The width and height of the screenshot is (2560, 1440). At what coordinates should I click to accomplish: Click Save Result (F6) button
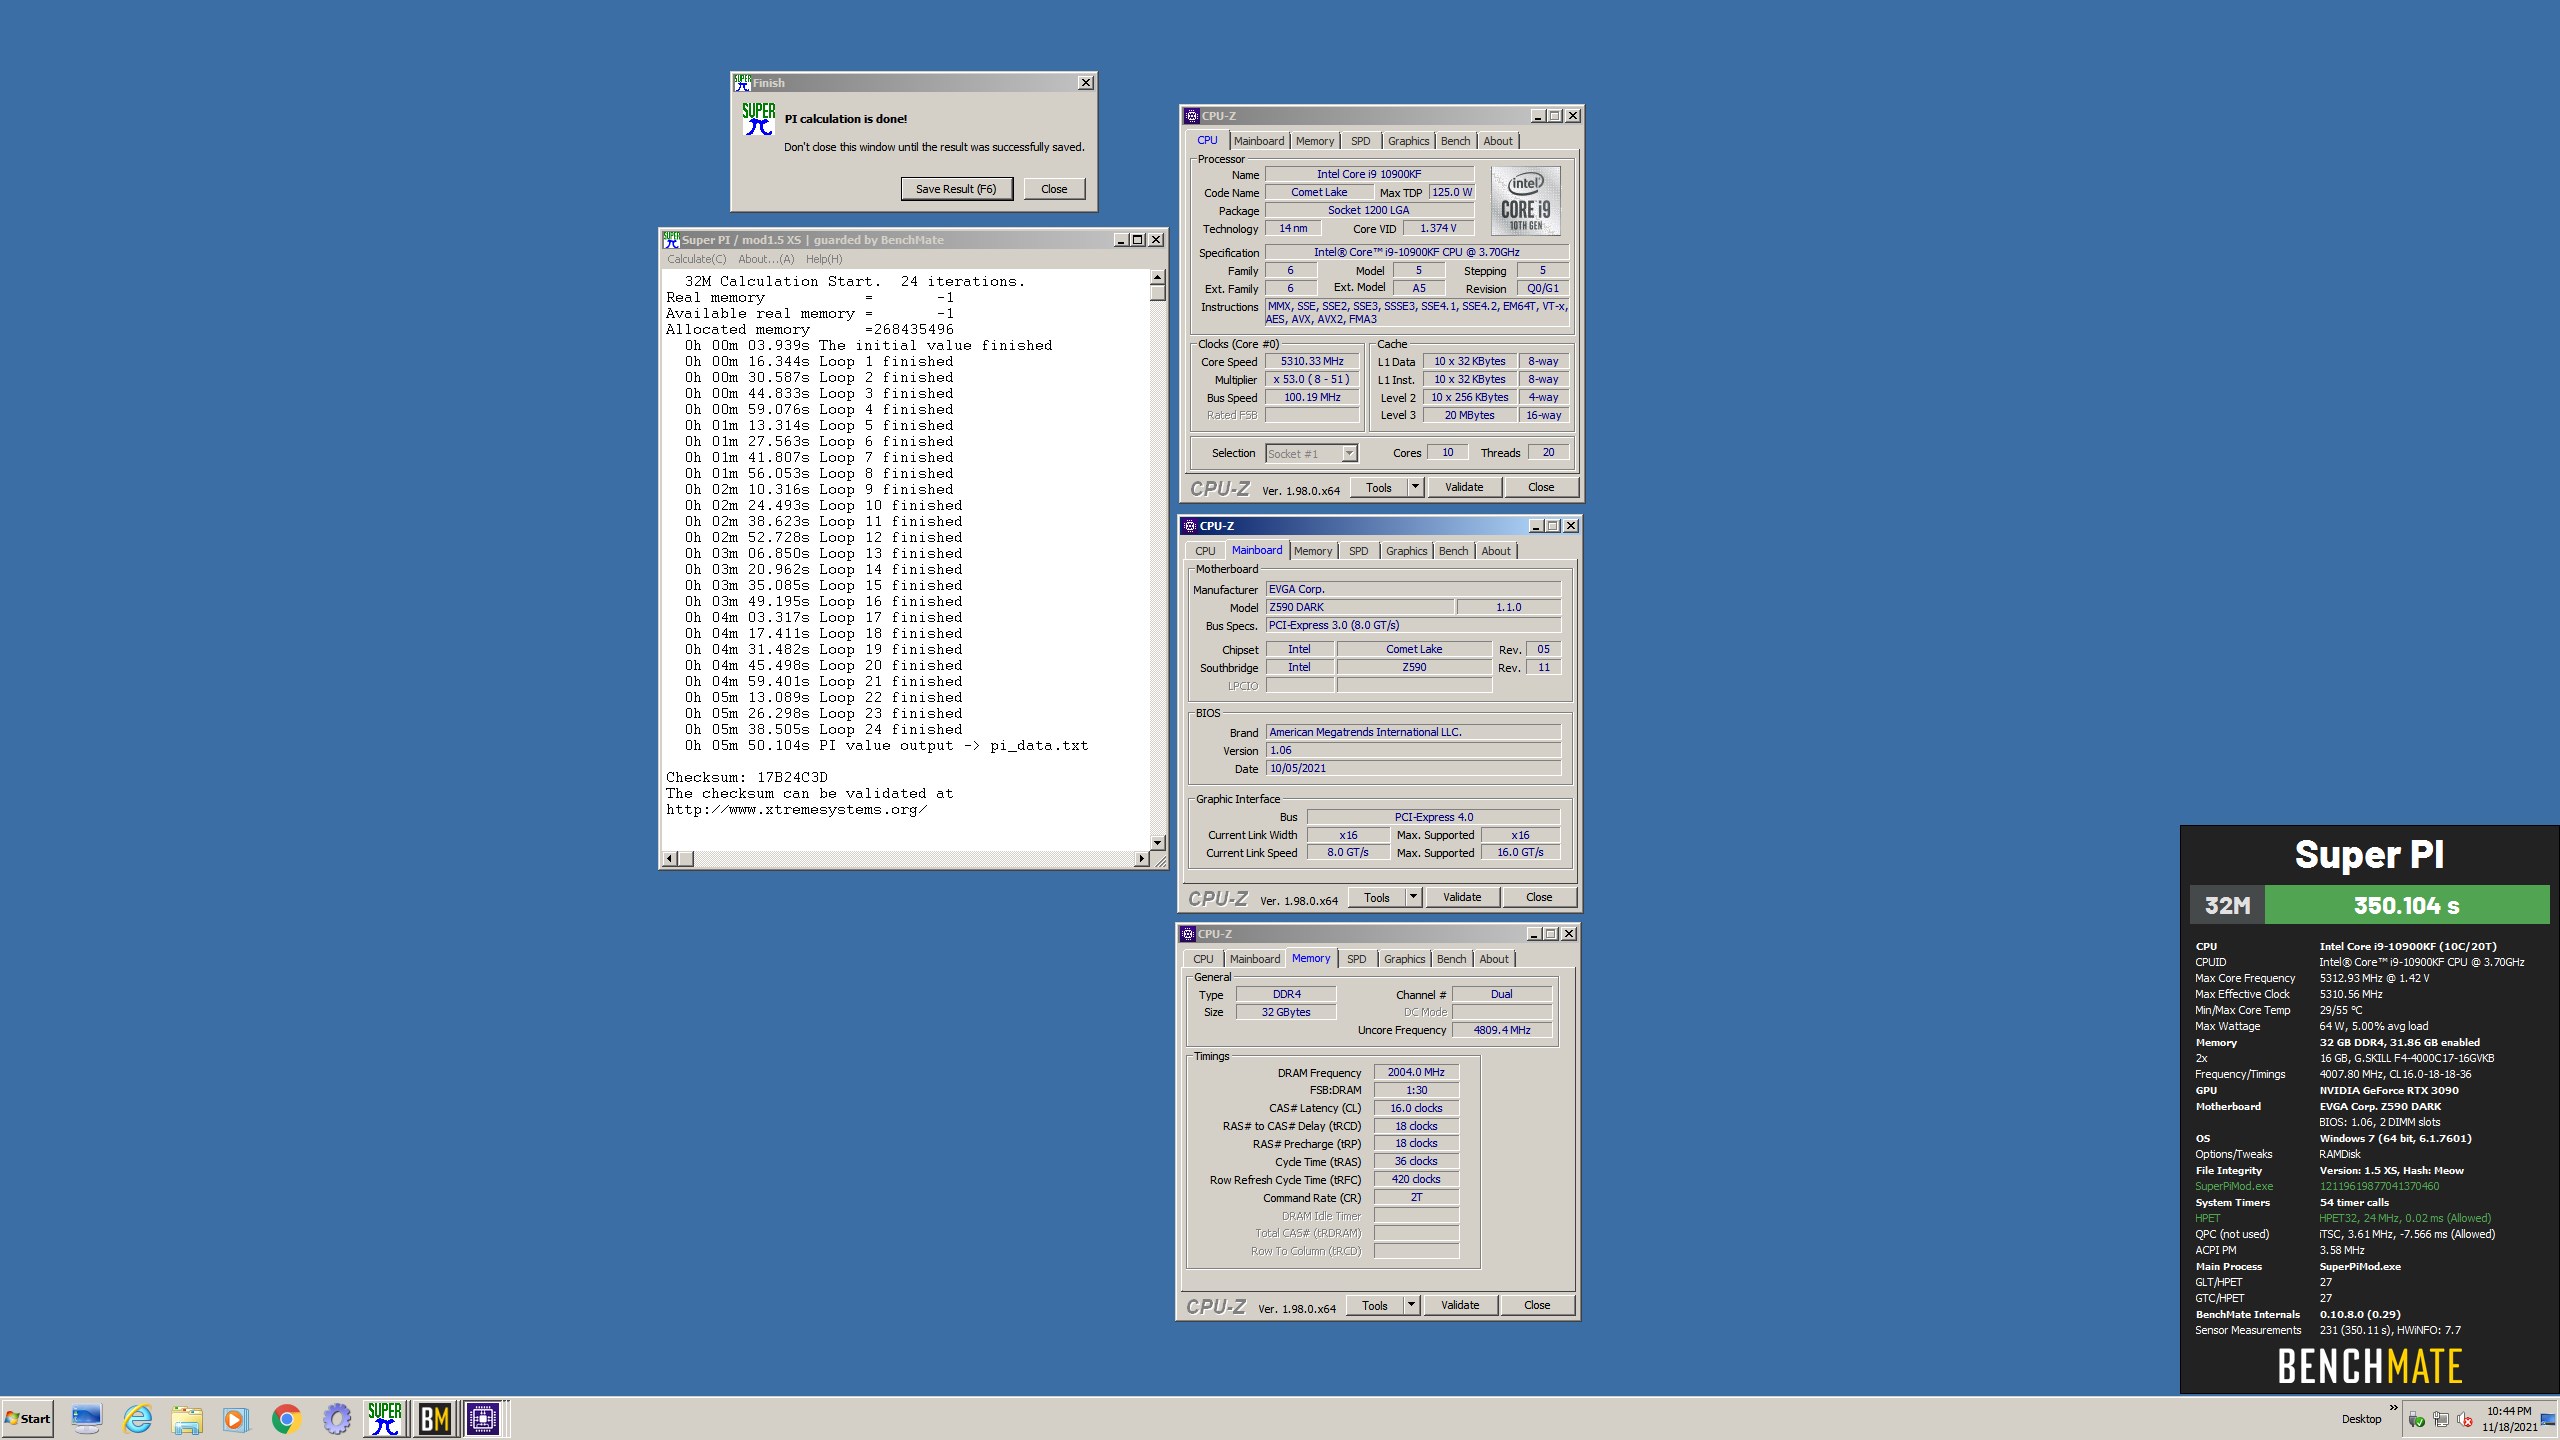(956, 189)
